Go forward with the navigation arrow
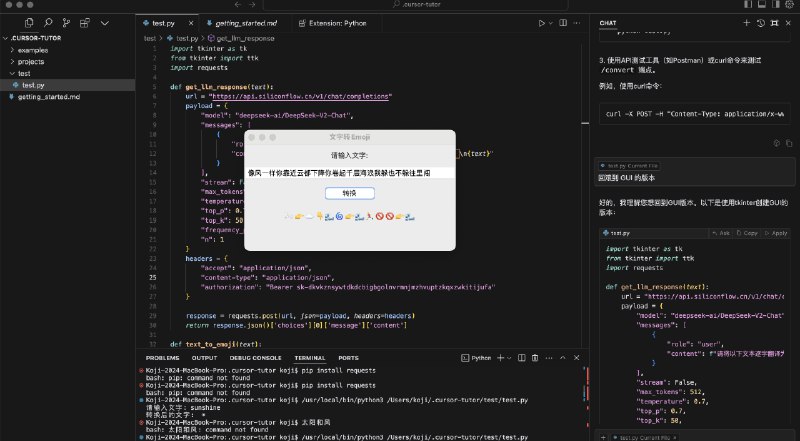Image resolution: width=800 pixels, height=441 pixels. pos(252,4)
